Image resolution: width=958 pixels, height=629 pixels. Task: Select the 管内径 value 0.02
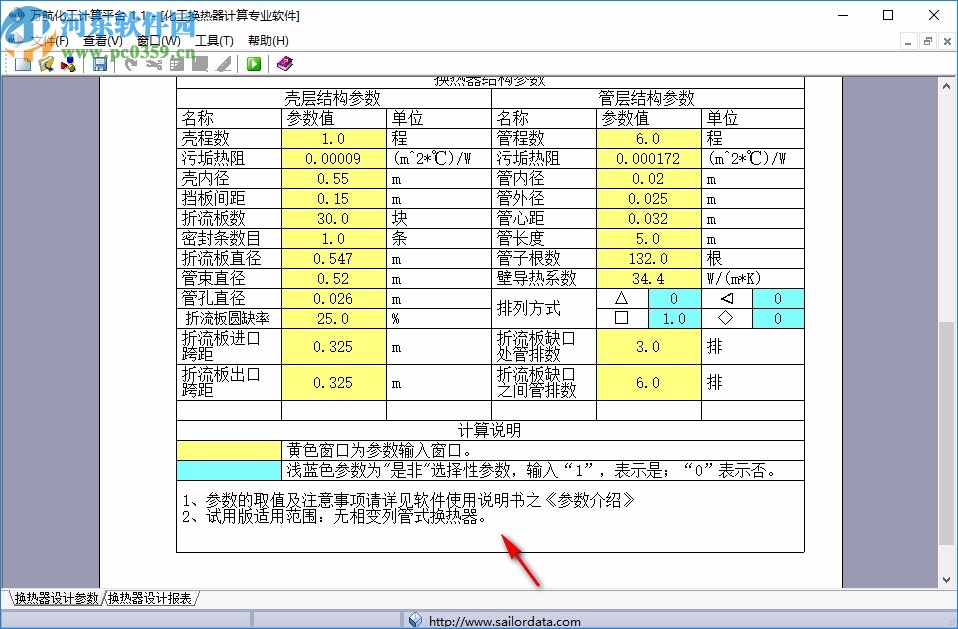[x=649, y=179]
